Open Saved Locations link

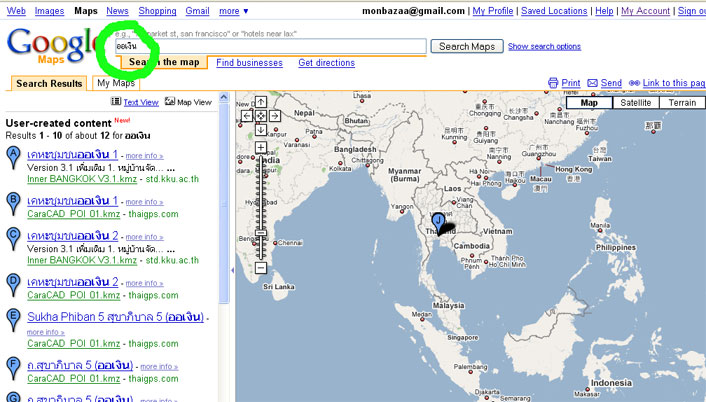coord(554,11)
